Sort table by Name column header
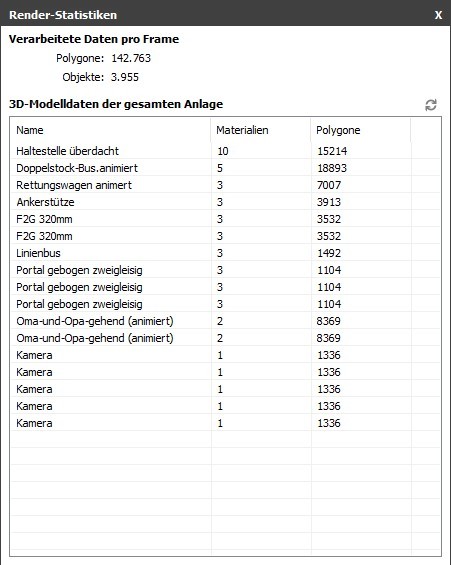The height and width of the screenshot is (565, 451). 111,130
